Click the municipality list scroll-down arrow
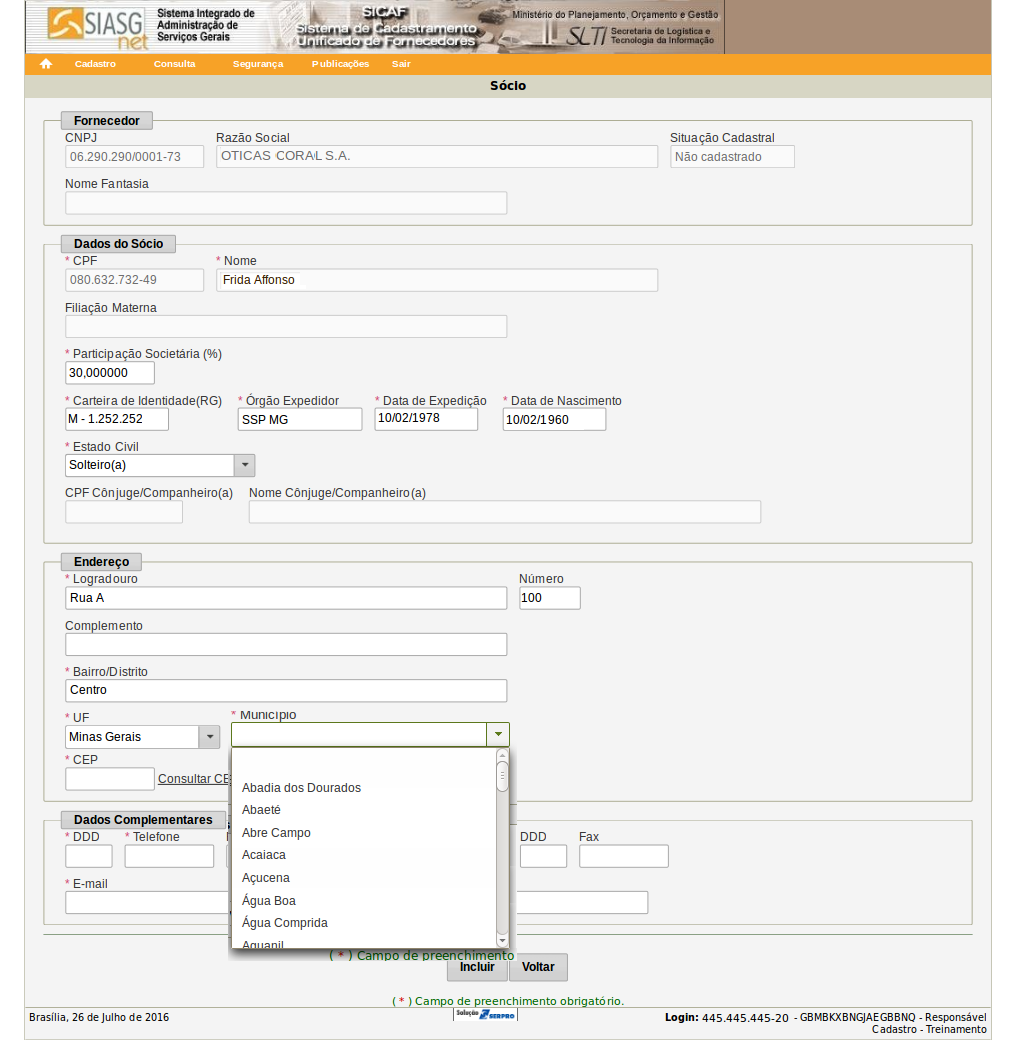Viewport: 1016px width, 1040px height. pyautogui.click(x=502, y=941)
